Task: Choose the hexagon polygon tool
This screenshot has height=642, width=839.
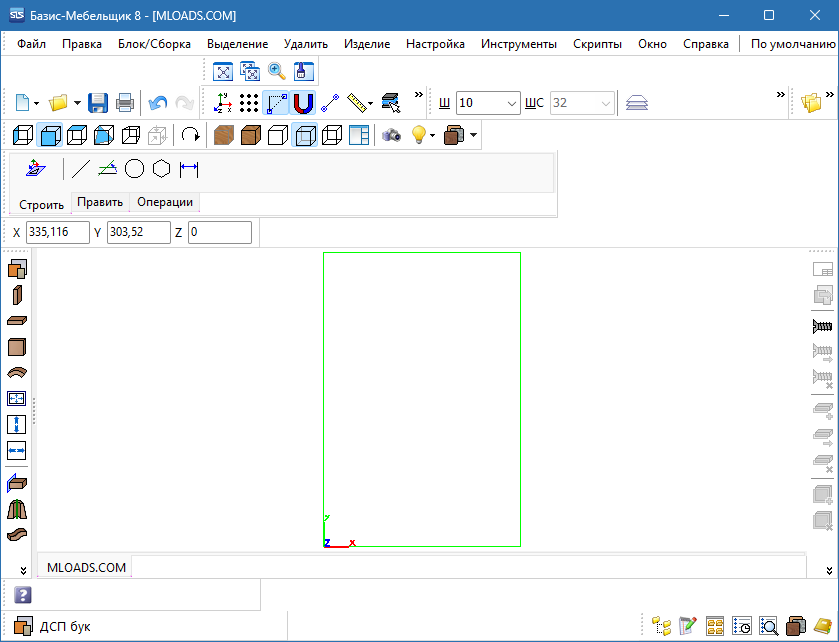Action: [x=161, y=169]
